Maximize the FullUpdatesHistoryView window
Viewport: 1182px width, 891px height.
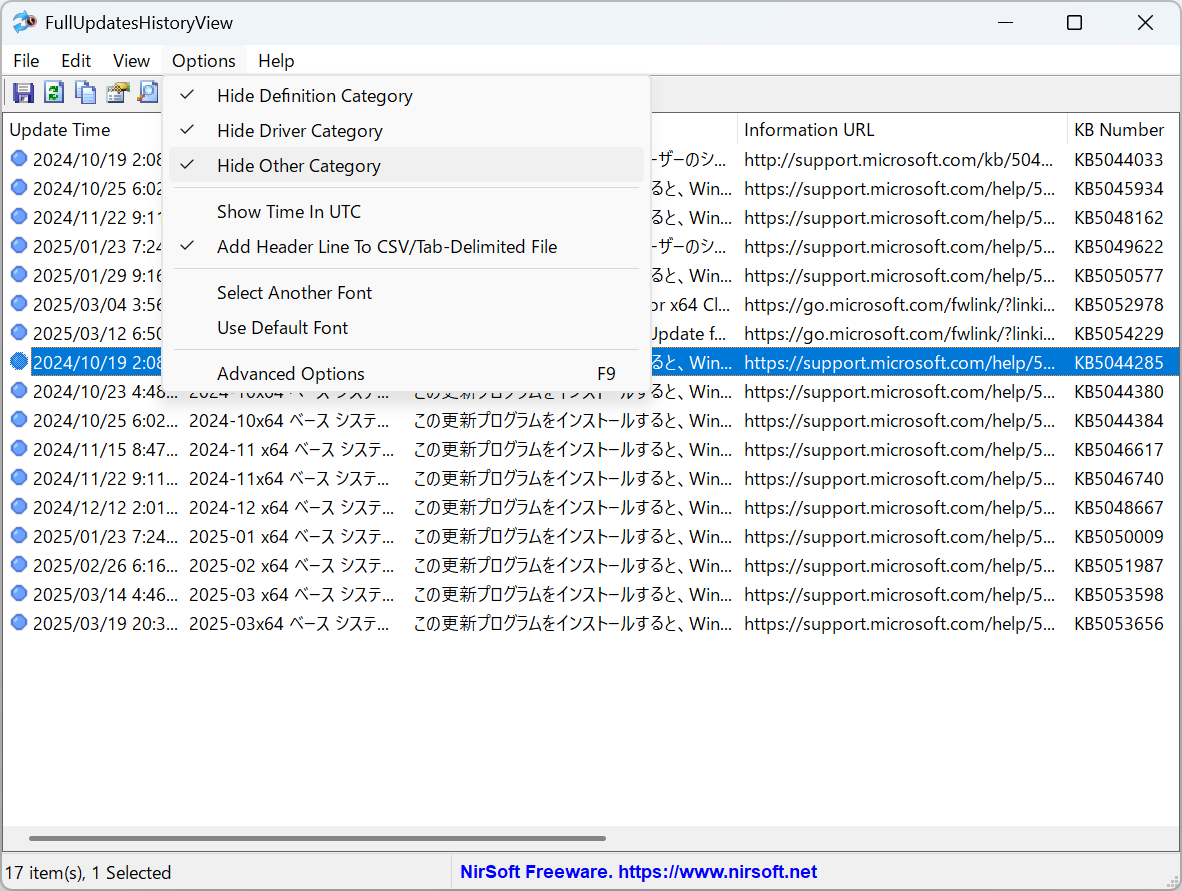[x=1074, y=23]
